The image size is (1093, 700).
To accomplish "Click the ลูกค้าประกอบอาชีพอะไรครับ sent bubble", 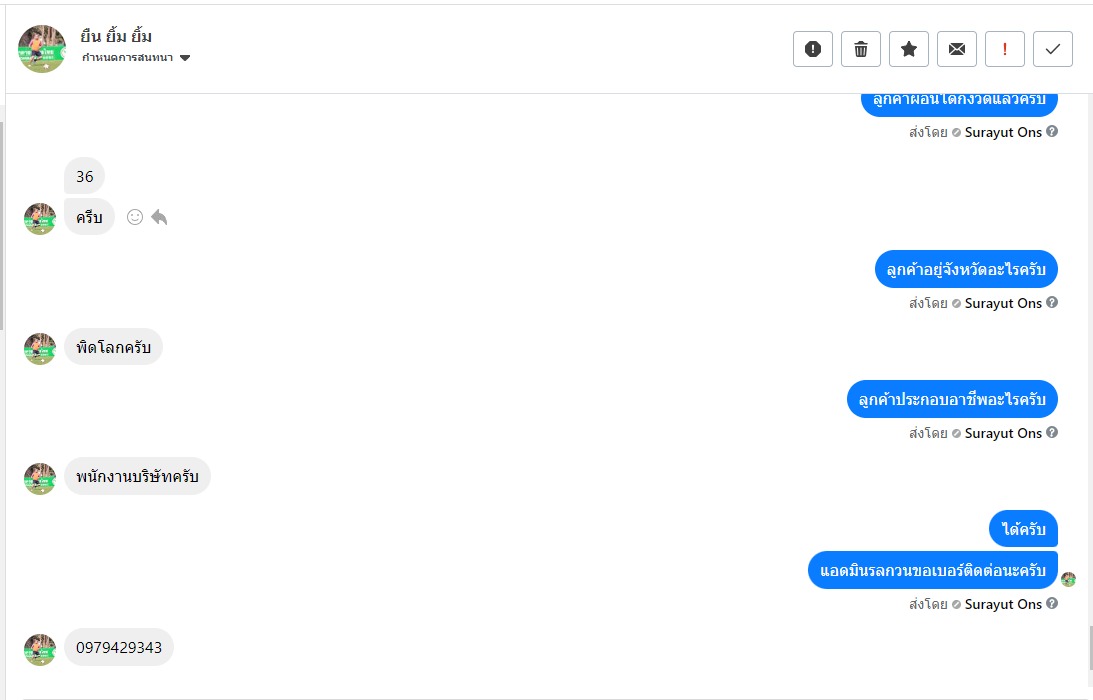I will 951,400.
